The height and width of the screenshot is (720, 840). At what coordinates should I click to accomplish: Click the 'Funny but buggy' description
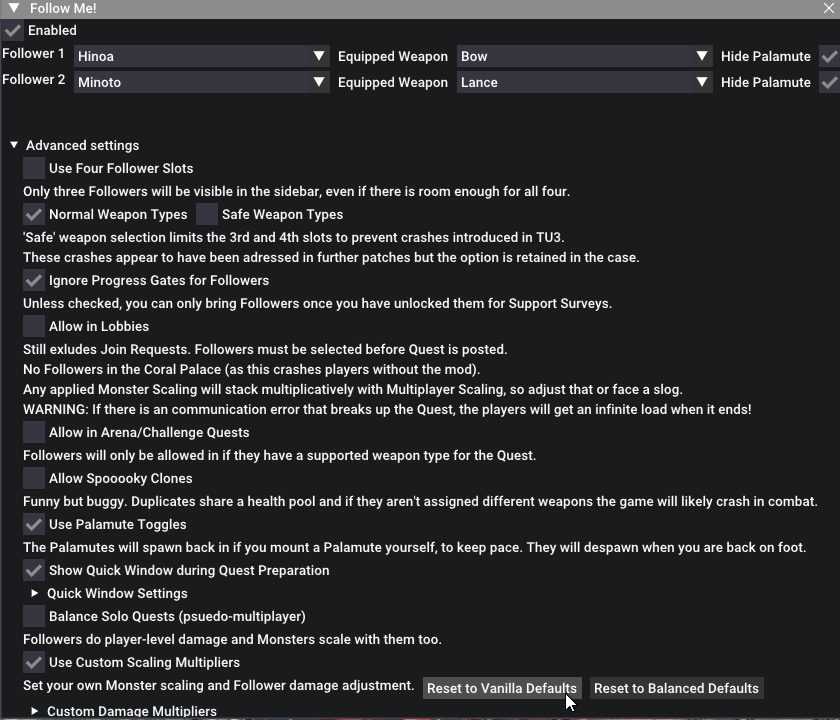tap(420, 501)
